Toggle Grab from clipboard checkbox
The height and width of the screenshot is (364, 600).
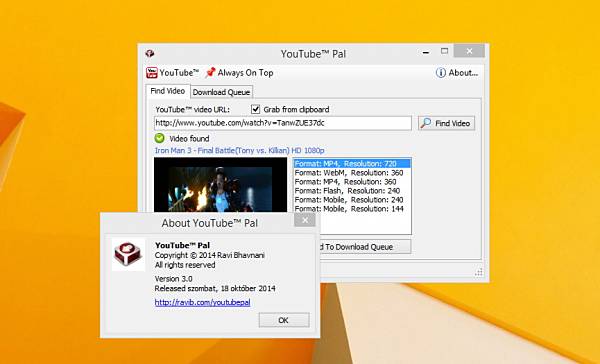tap(255, 109)
